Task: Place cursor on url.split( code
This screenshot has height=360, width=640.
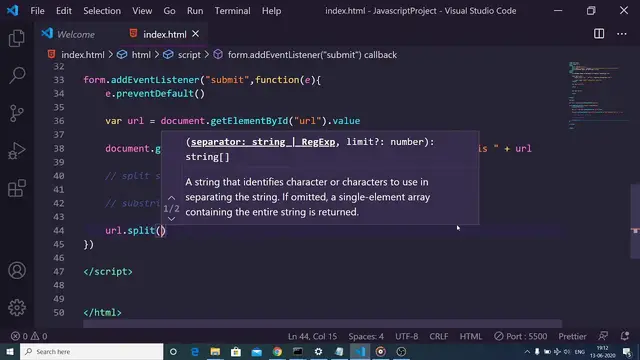Action: coord(135,231)
